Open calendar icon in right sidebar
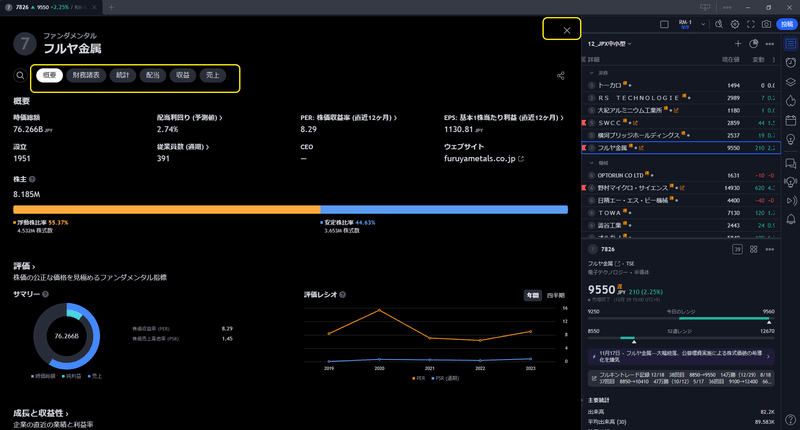800x430 pixels. pos(790,120)
